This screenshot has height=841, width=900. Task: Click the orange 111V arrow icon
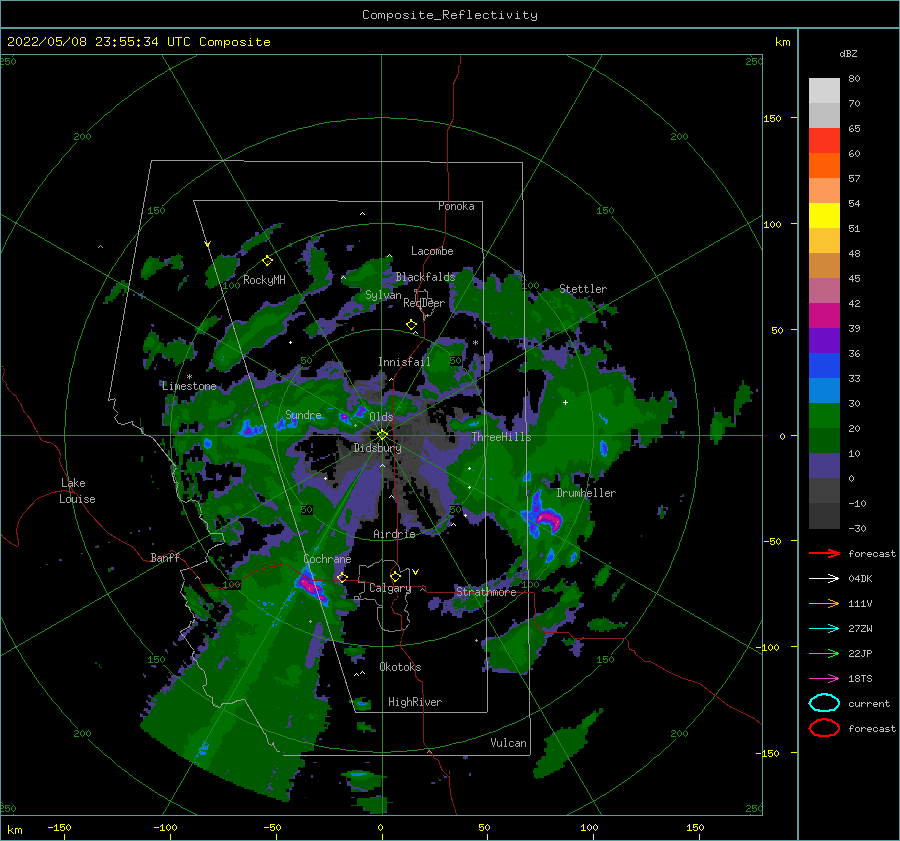[824, 603]
